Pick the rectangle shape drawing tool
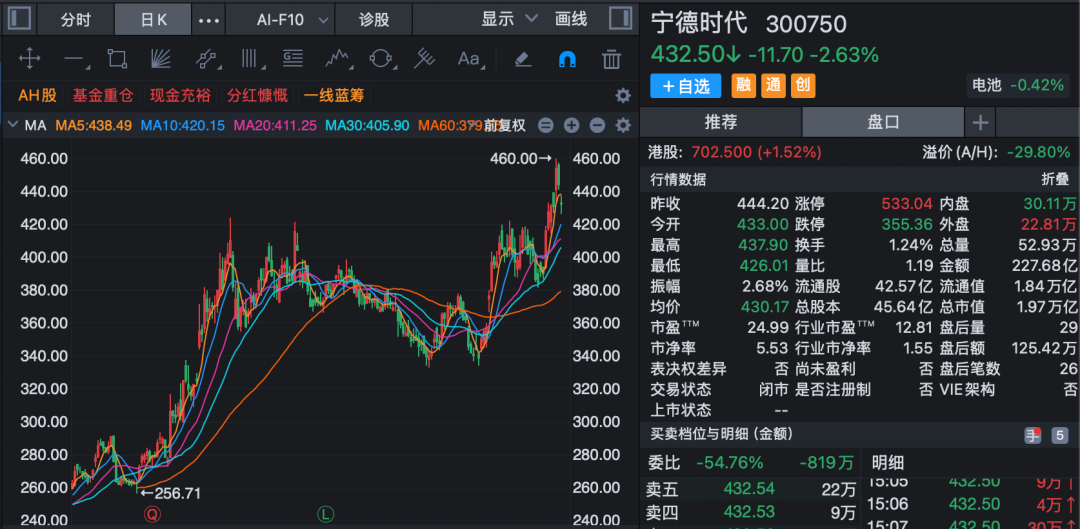This screenshot has width=1080, height=529. (x=117, y=59)
